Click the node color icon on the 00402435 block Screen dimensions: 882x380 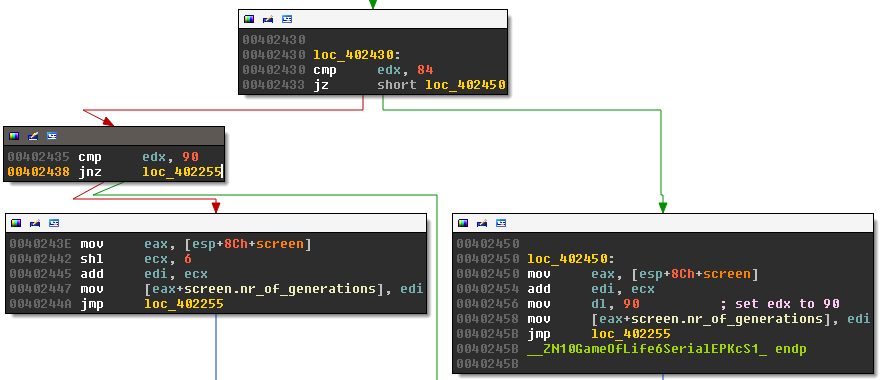pyautogui.click(x=14, y=136)
